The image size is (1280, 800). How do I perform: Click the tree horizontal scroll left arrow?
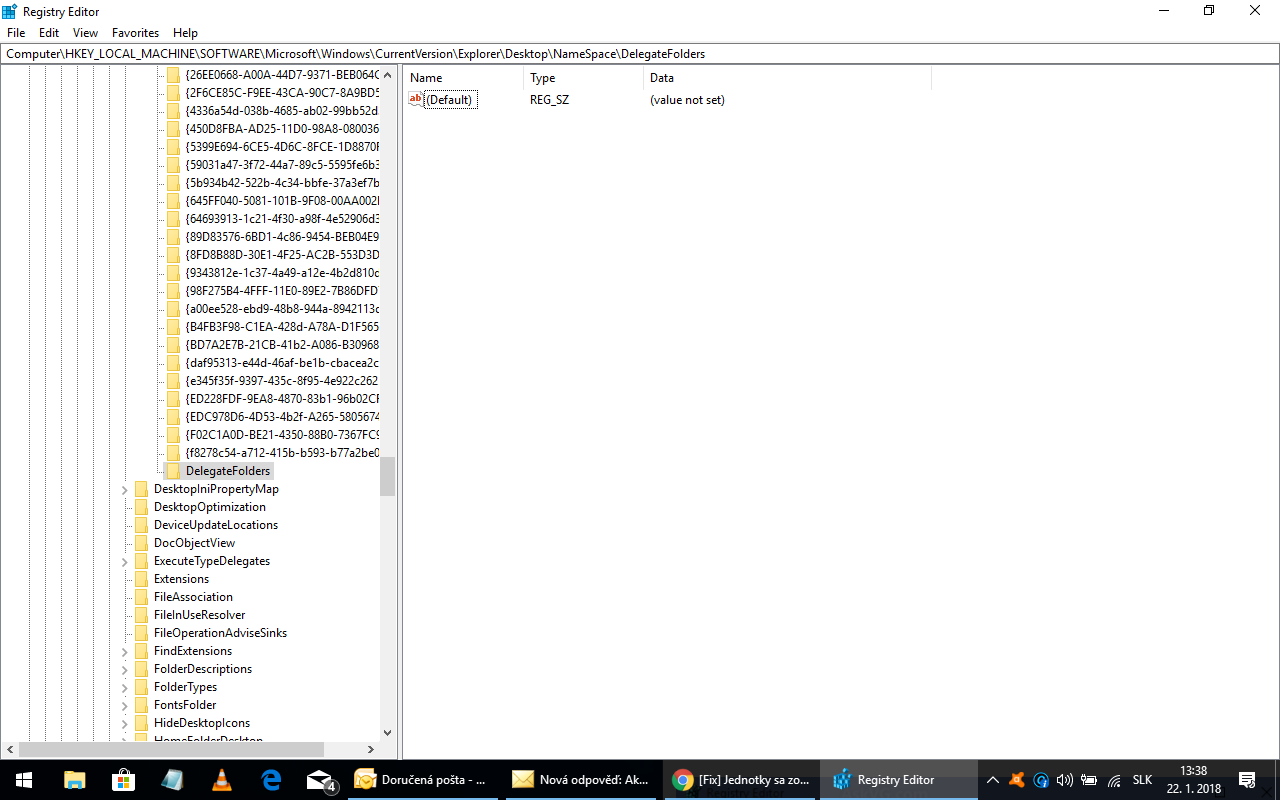[x=11, y=749]
